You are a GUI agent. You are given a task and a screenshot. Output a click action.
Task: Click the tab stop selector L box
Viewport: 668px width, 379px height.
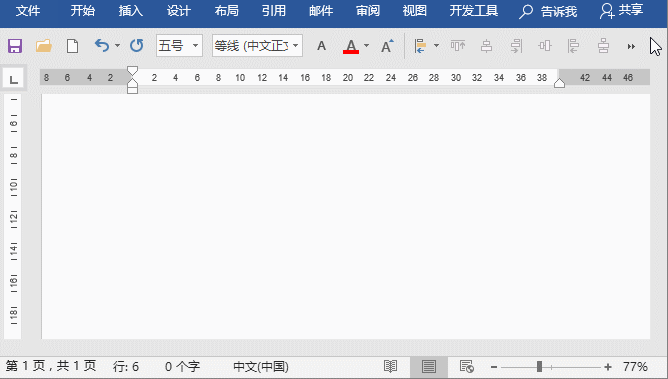[x=14, y=79]
